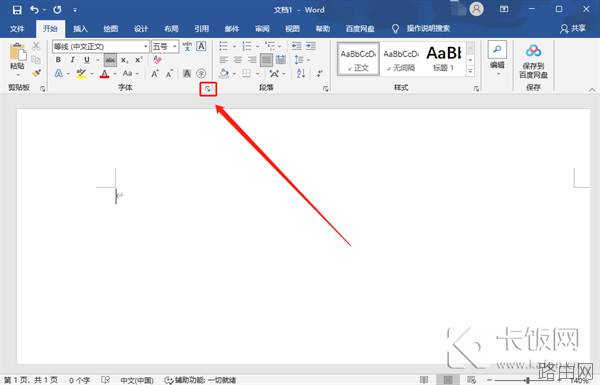Click the Increase Indent icon
600x385 pixels.
tap(311, 46)
